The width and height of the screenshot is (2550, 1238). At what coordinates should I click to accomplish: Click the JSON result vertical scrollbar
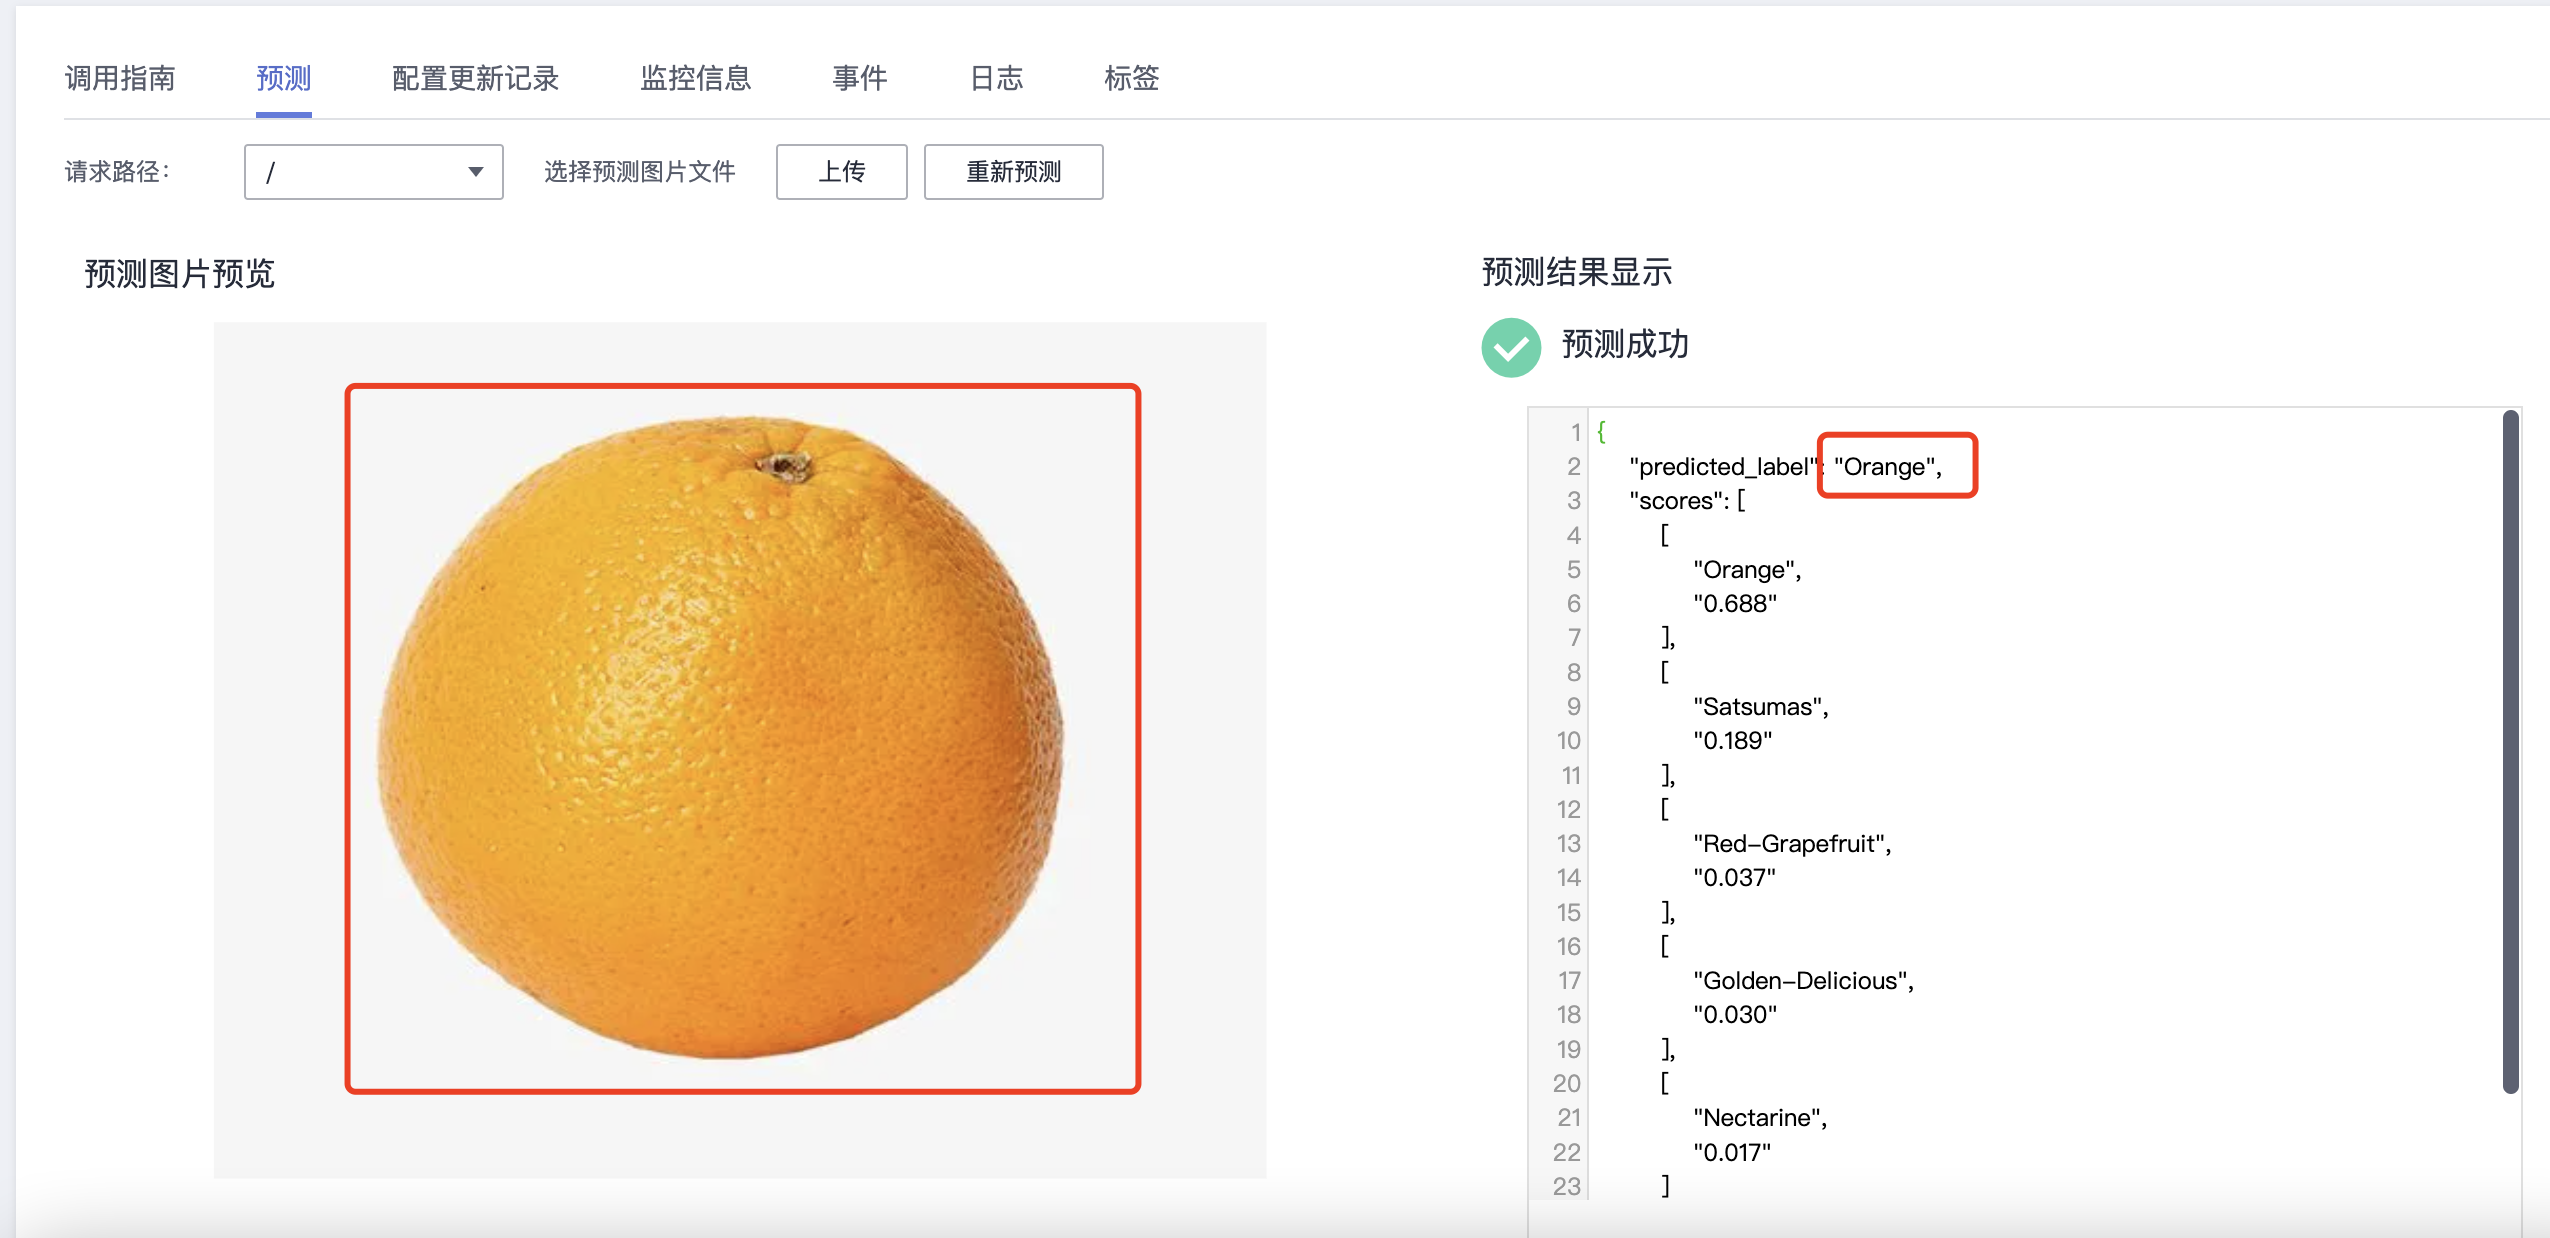click(2510, 750)
